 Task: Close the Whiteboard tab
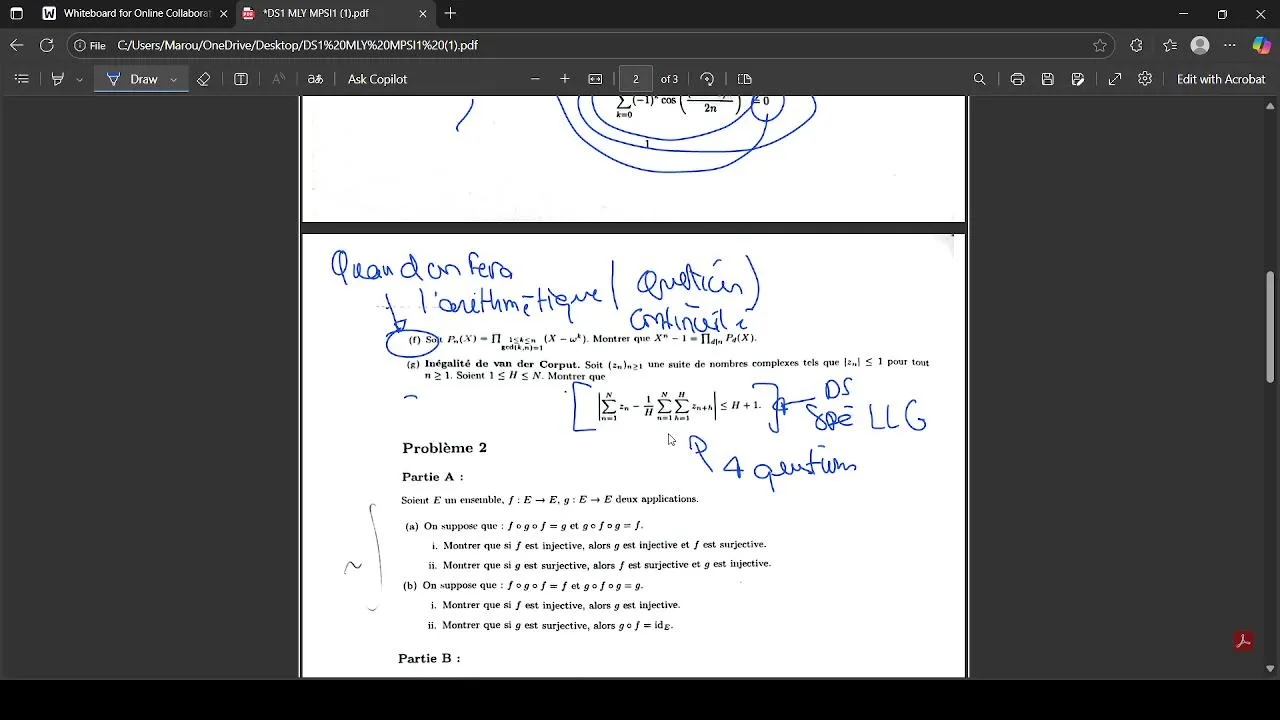[x=223, y=14]
